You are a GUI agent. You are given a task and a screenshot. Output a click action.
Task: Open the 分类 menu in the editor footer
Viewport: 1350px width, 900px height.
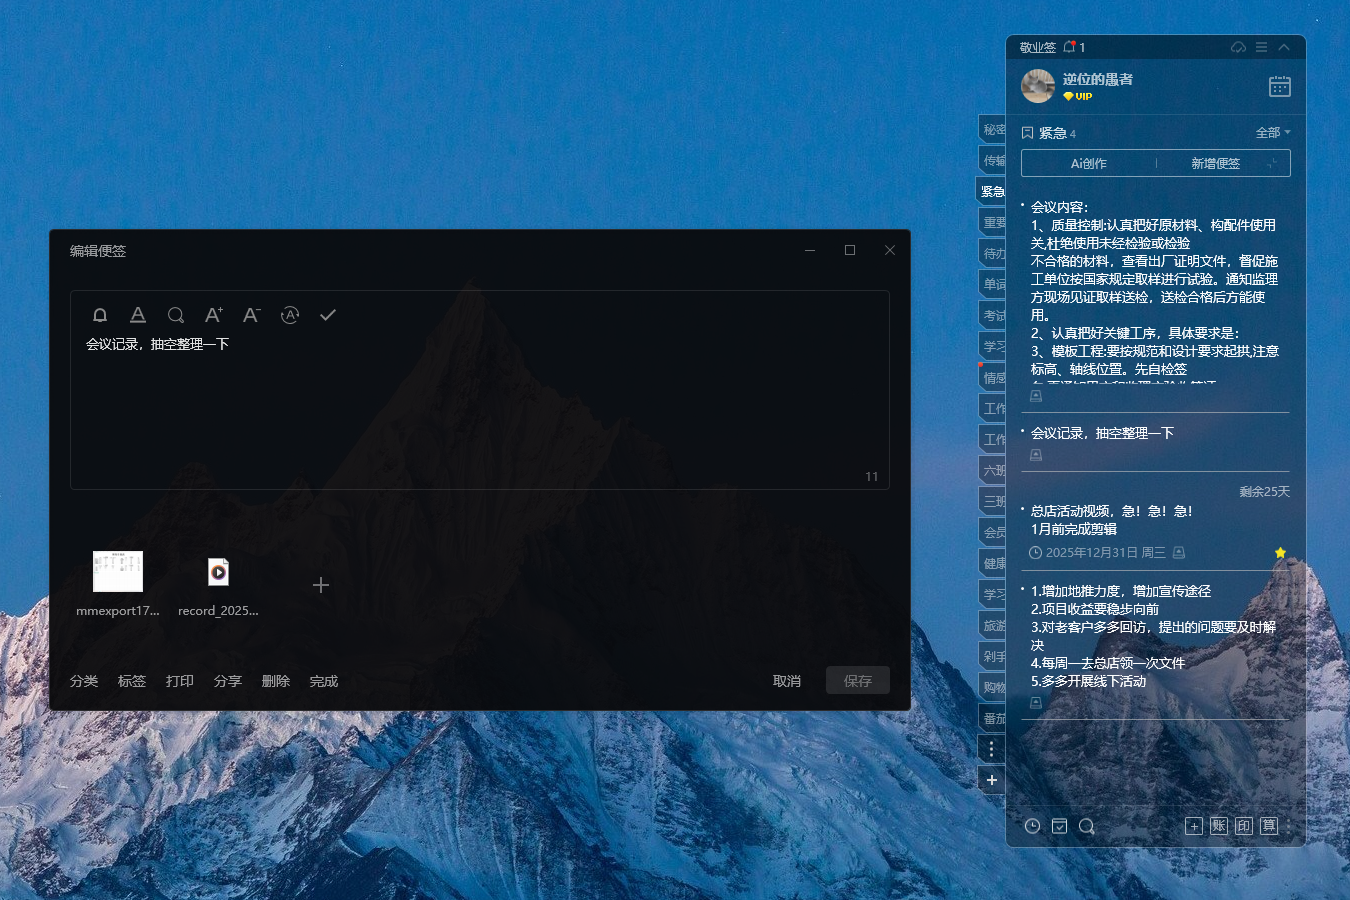coord(84,681)
